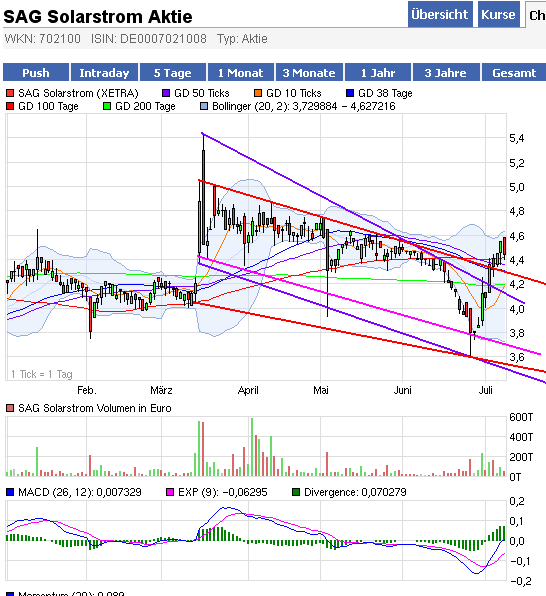
Task: Set chart range to 3 Jahre
Action: [446, 72]
